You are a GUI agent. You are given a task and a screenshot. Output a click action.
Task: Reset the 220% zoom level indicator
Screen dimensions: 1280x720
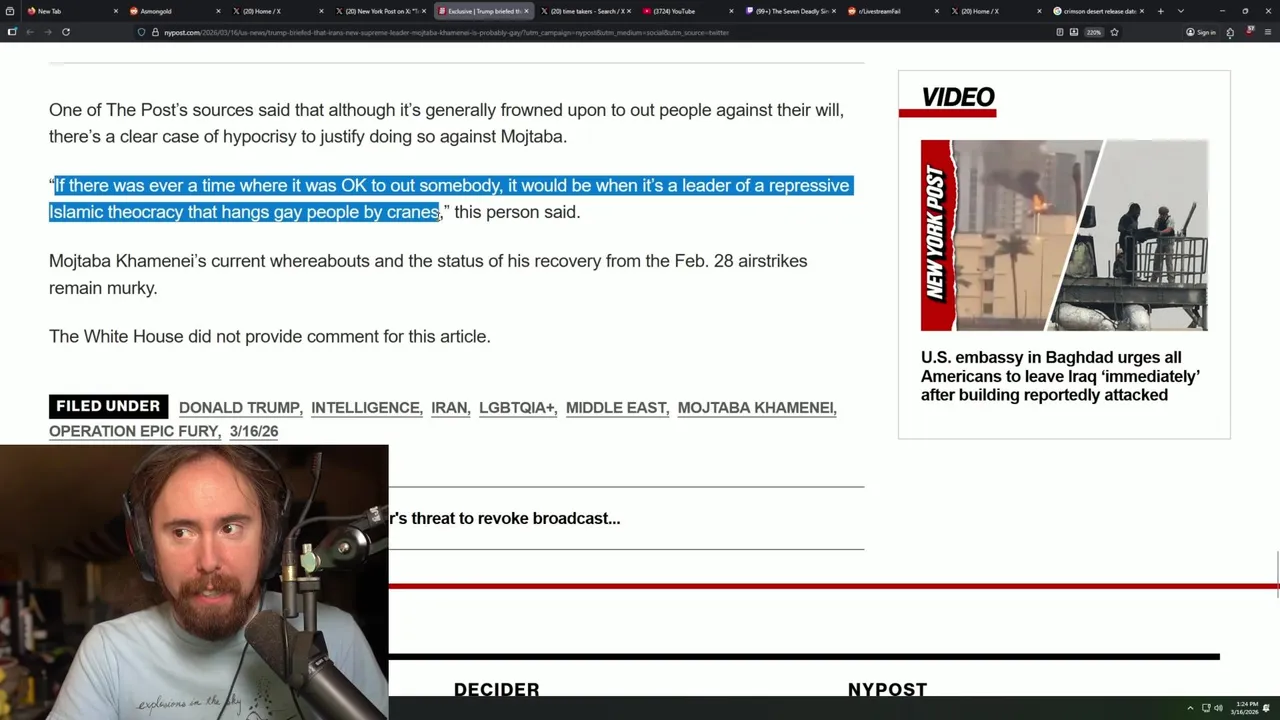(x=1094, y=32)
